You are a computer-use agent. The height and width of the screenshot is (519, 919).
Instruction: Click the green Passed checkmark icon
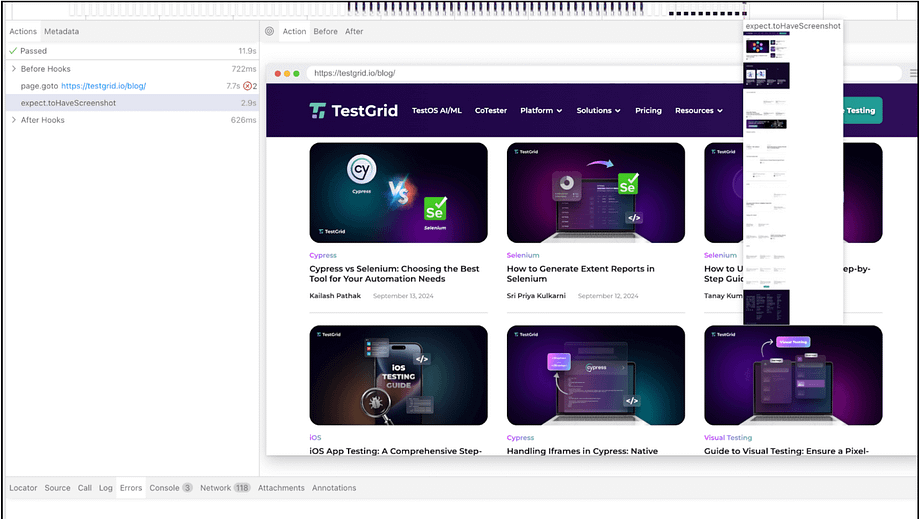click(13, 51)
